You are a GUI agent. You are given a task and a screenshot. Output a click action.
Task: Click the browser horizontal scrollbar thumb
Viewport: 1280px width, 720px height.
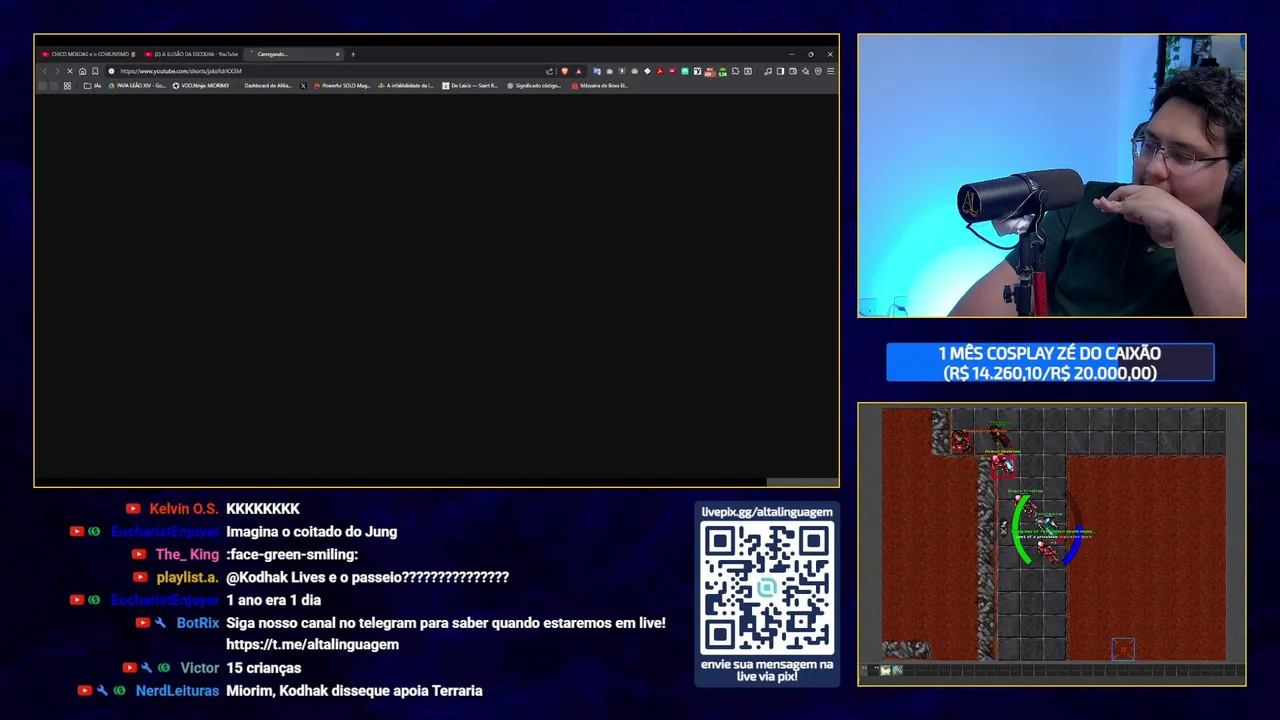(802, 482)
